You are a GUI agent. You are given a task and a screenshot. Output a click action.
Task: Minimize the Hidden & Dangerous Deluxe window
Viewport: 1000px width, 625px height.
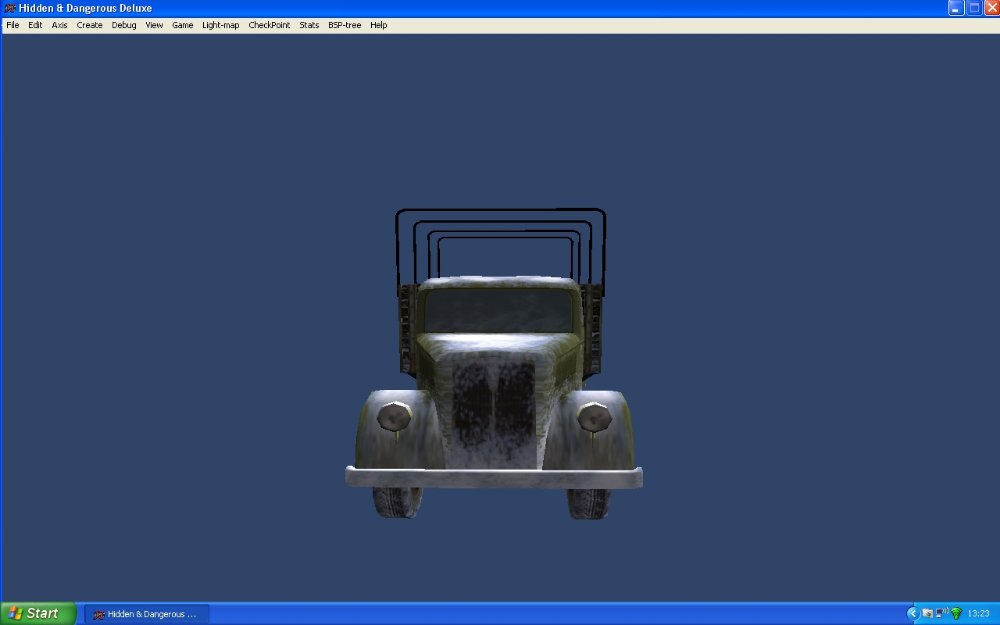point(955,8)
